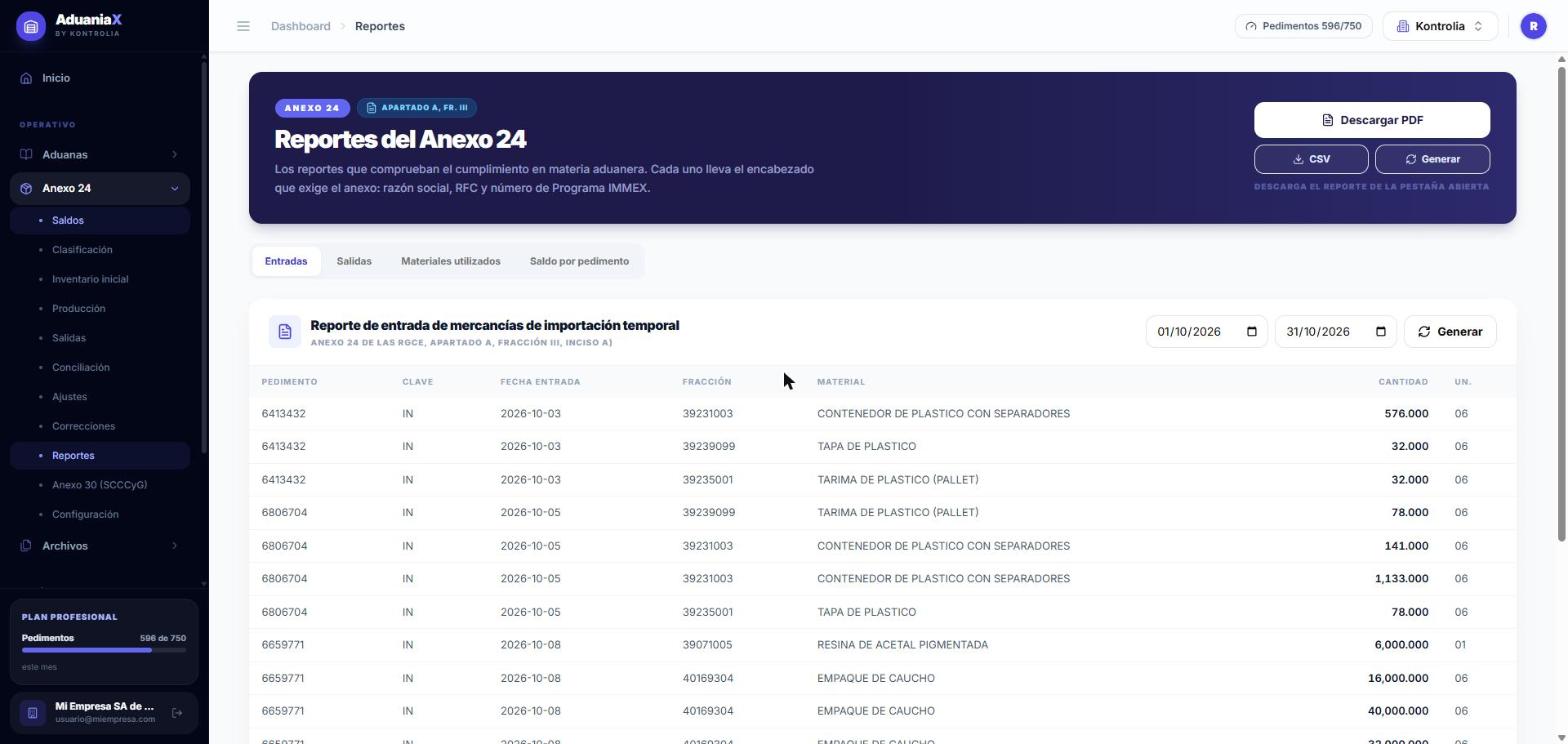Open Correcciones in sidebar
The width and height of the screenshot is (1568, 744).
100,426
